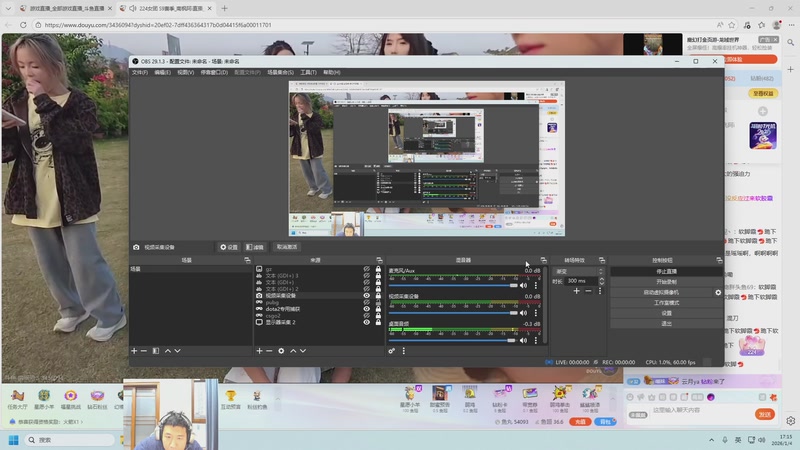Open advanced audio properties gears icon
Screen dimensions: 800x450
(391, 351)
